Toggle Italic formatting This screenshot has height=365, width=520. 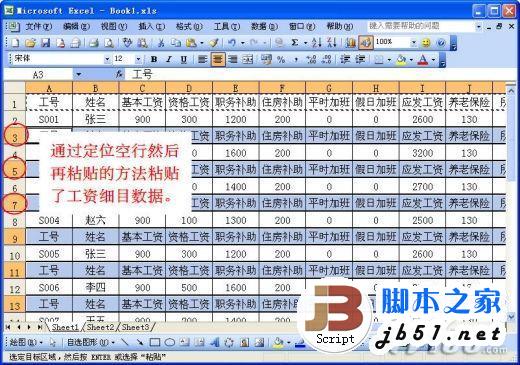click(169, 60)
